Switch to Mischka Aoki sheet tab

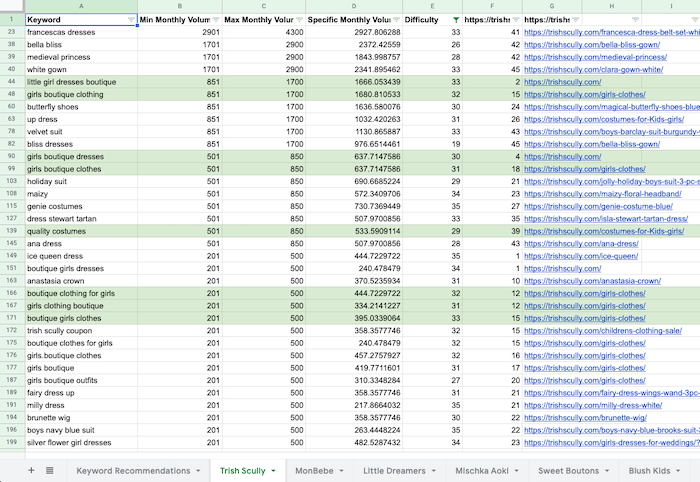click(482, 471)
